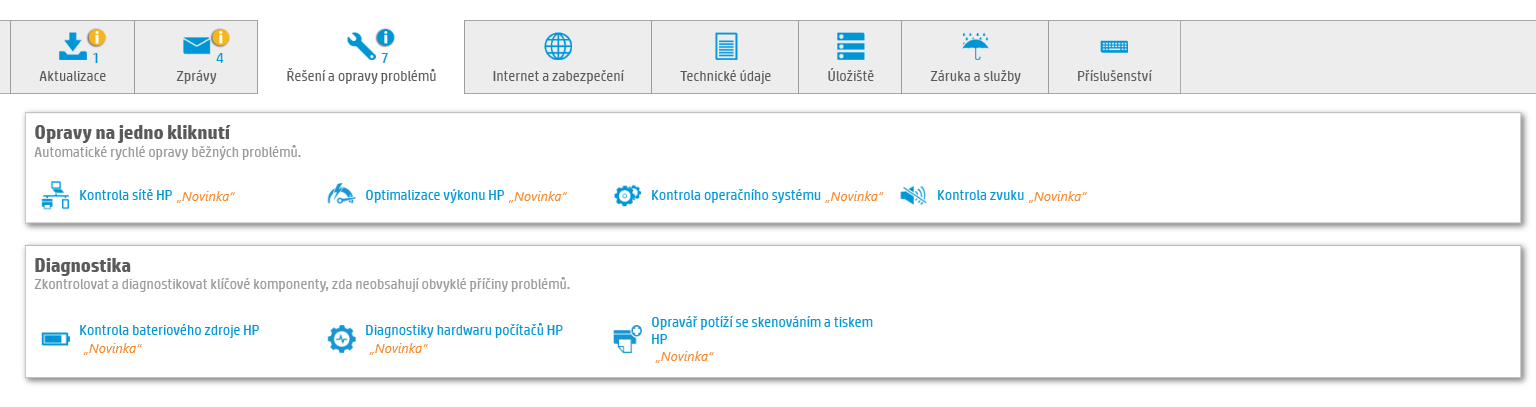Screen dimensions: 1536x407
Task: Click the hardware diagnostics gear icon
Action: 341,338
